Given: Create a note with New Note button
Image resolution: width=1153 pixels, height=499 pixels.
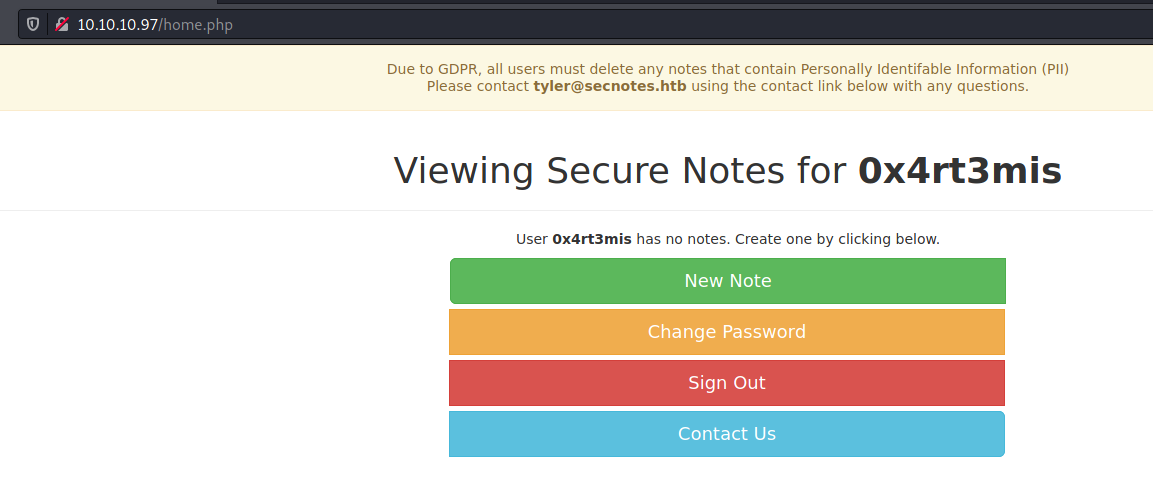Looking at the screenshot, I should click(x=727, y=281).
